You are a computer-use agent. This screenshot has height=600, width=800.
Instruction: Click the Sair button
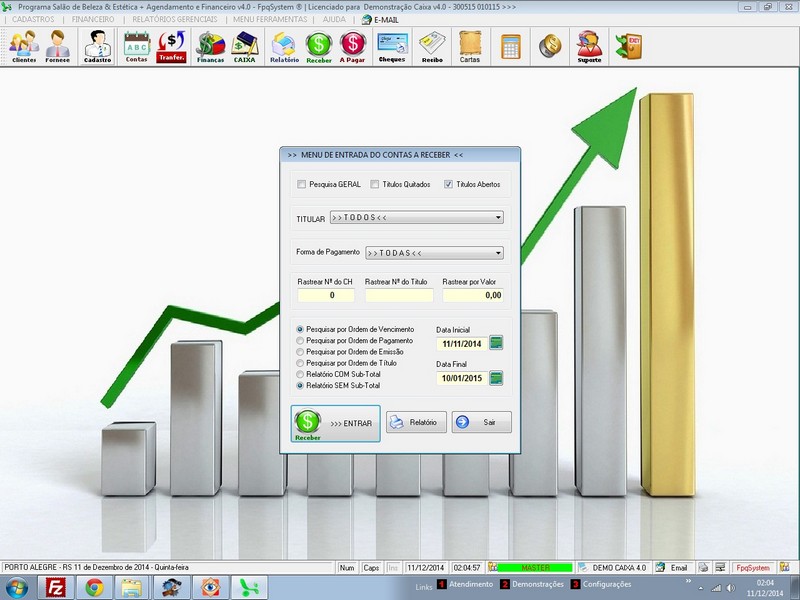[x=481, y=422]
